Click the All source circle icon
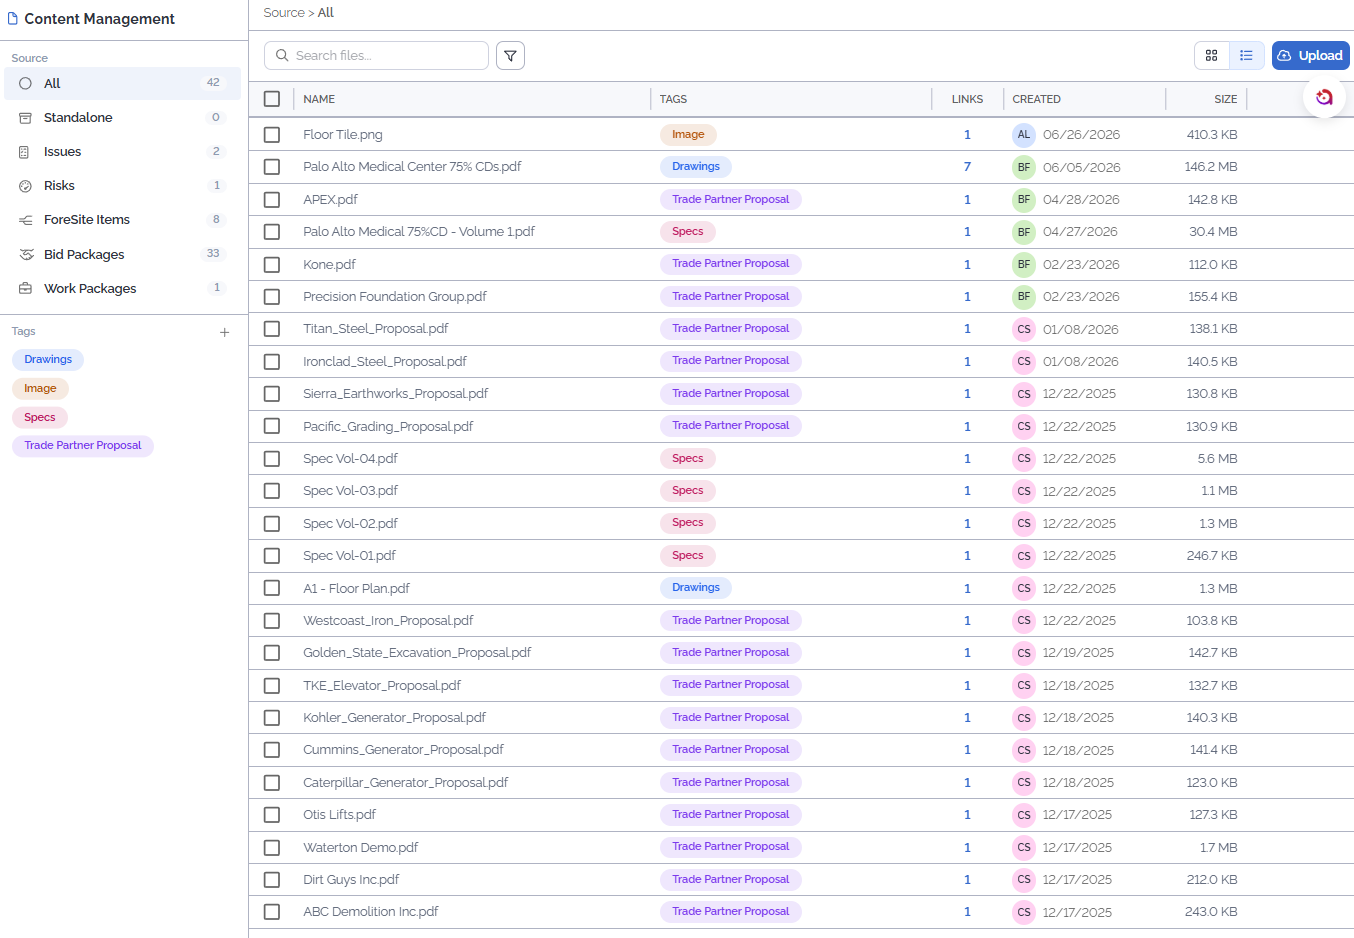1354x938 pixels. (x=25, y=84)
